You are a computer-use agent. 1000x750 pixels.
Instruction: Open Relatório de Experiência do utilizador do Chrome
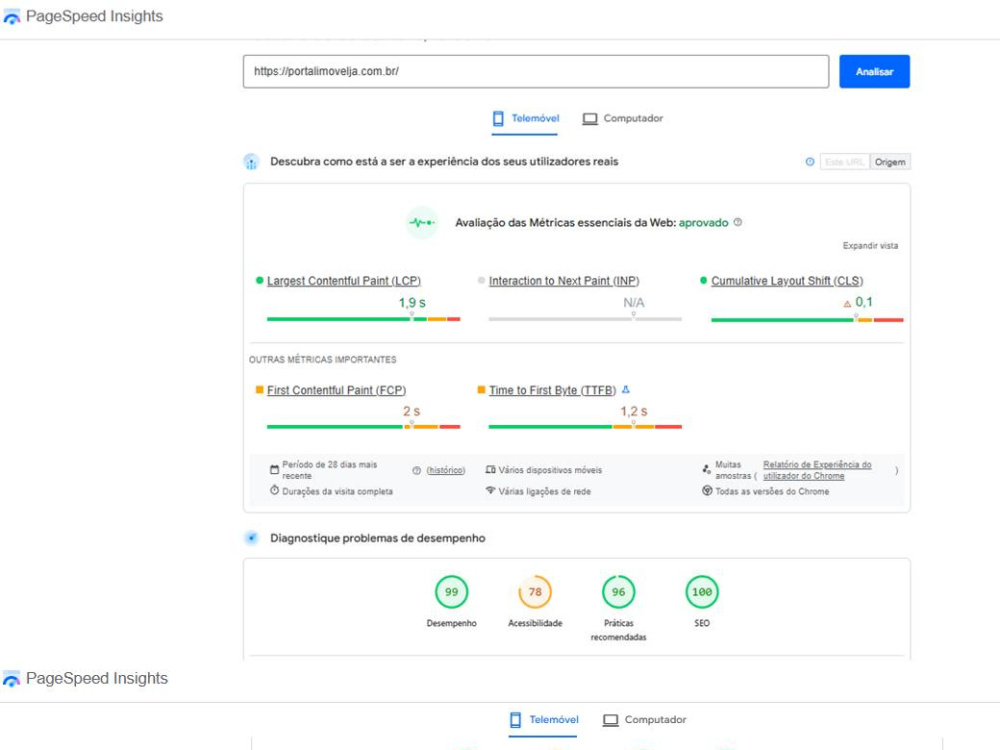pos(817,470)
